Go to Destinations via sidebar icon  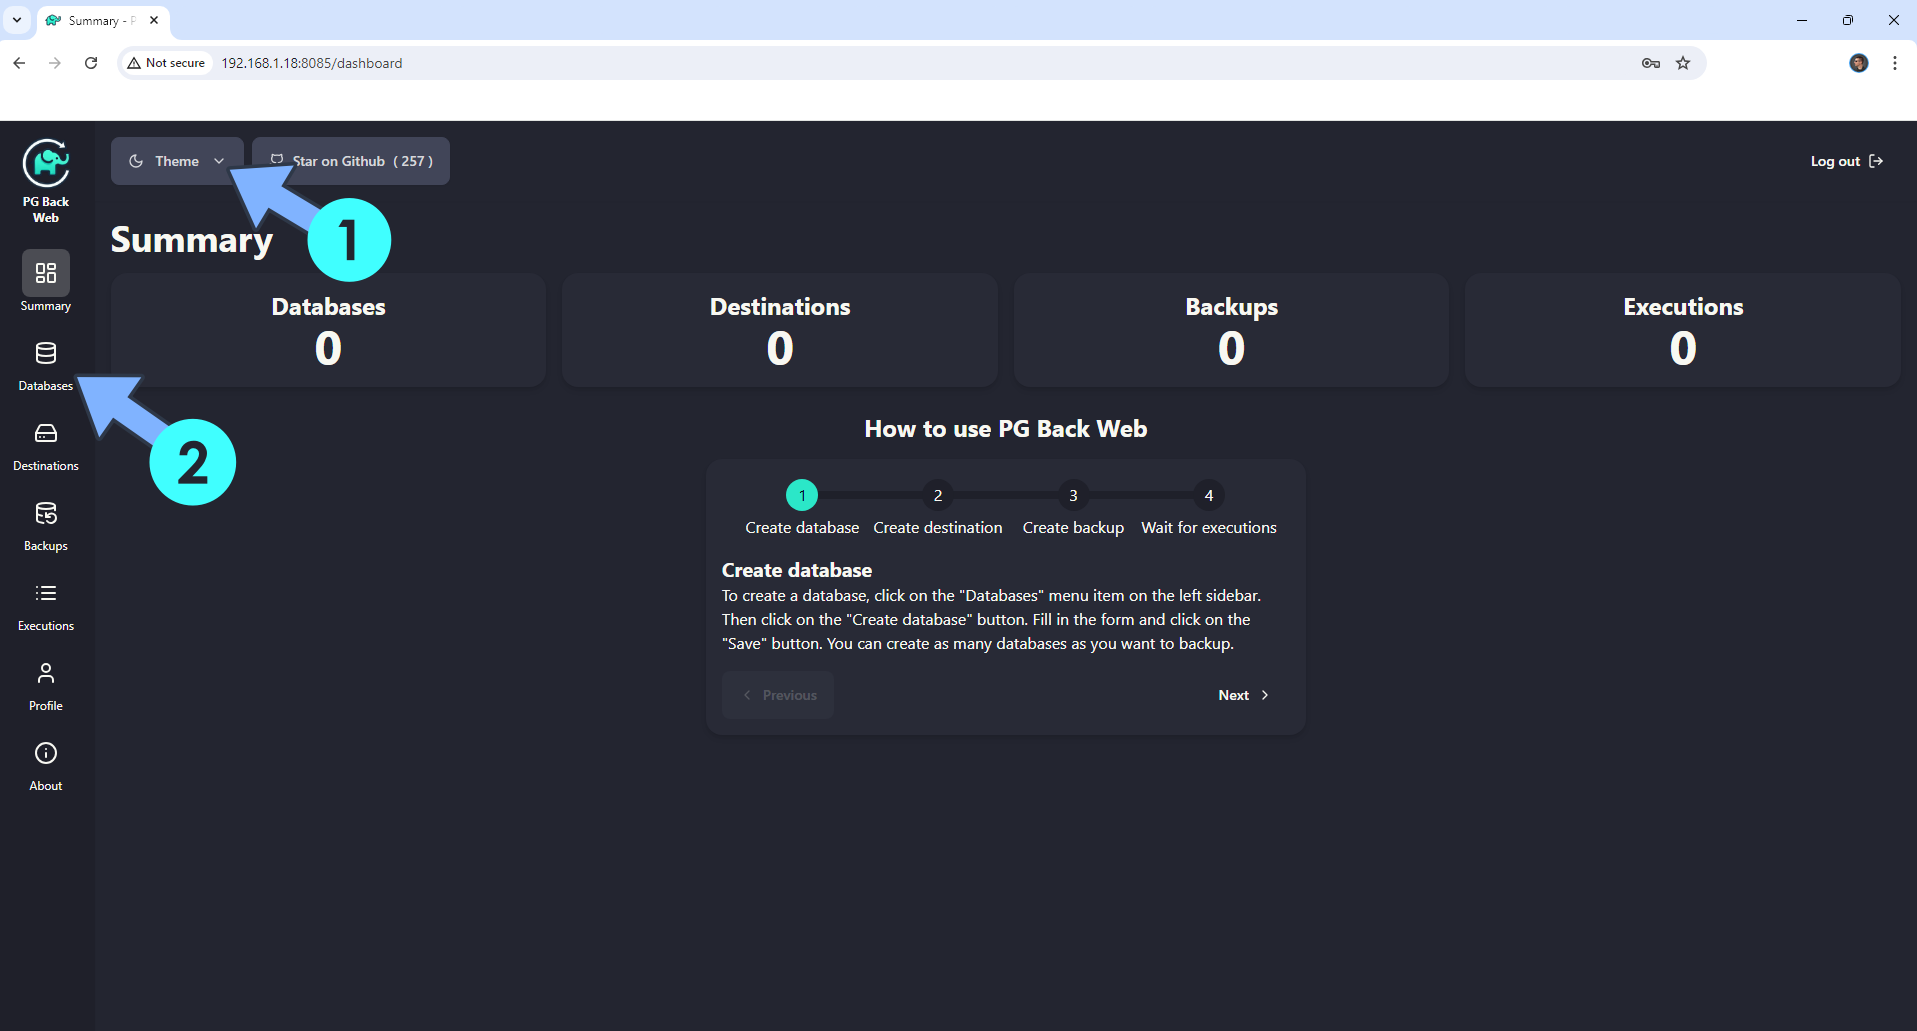point(46,433)
